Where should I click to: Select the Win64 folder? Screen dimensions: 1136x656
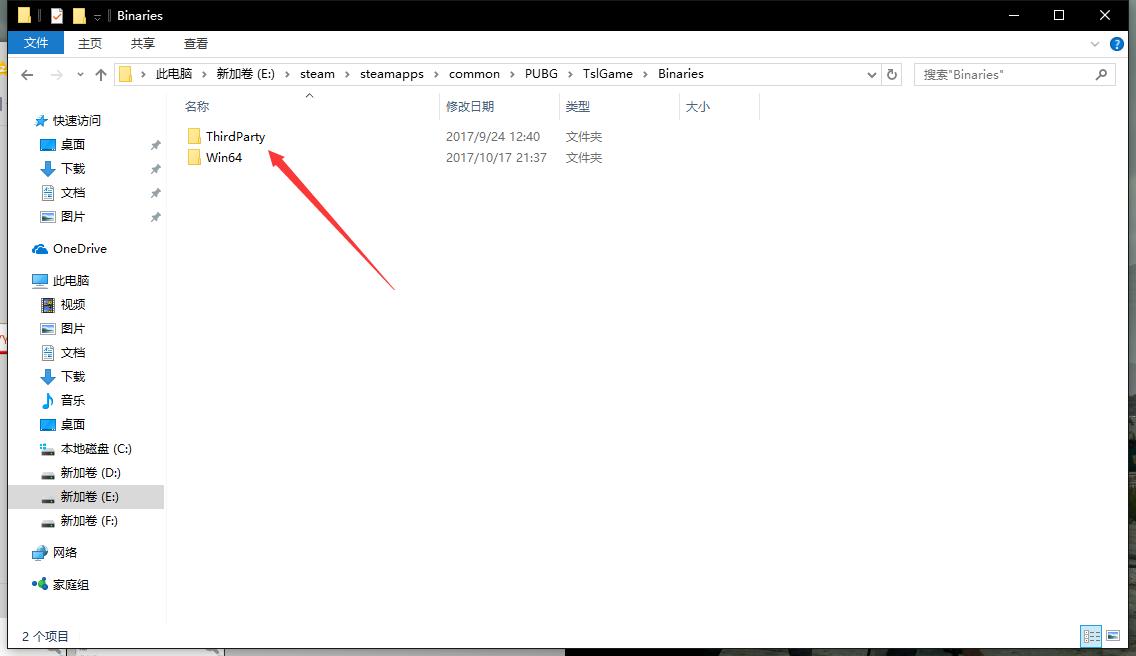pyautogui.click(x=224, y=157)
